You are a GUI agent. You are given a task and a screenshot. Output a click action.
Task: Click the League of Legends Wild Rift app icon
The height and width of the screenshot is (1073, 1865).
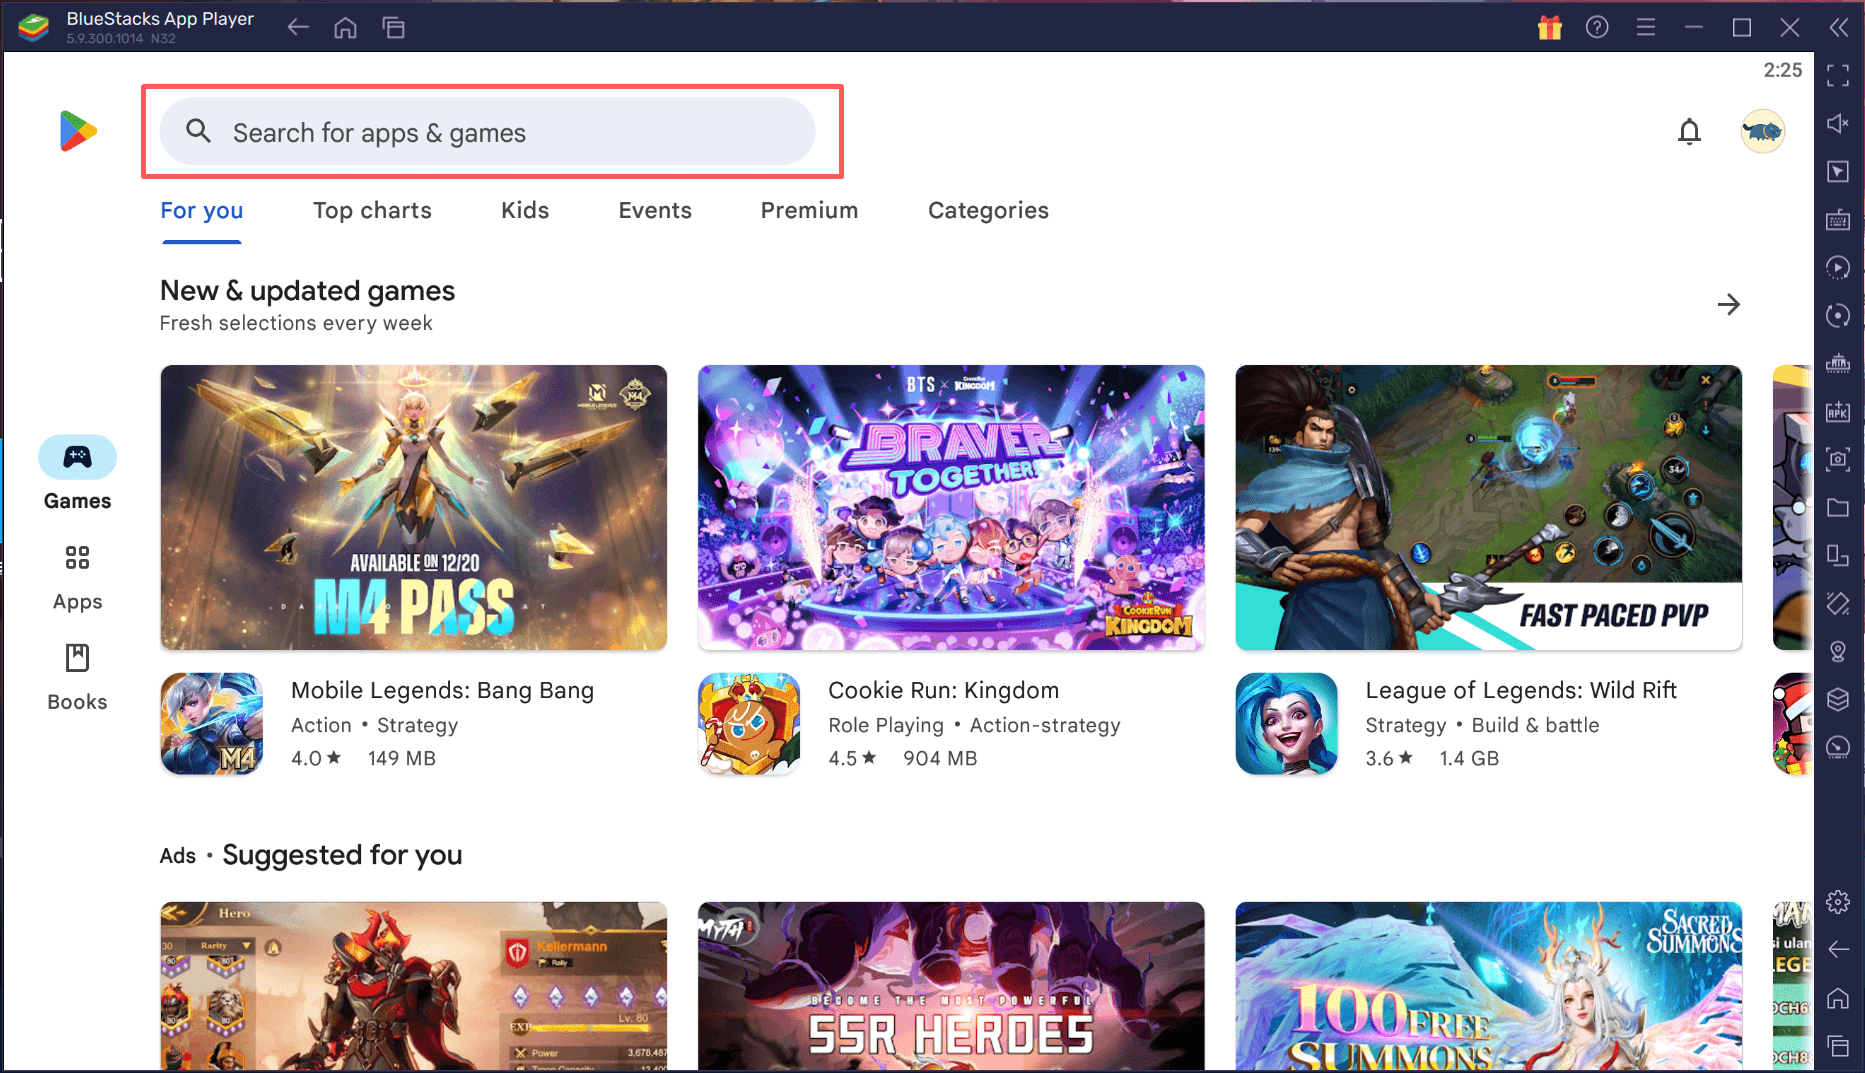pyautogui.click(x=1286, y=724)
